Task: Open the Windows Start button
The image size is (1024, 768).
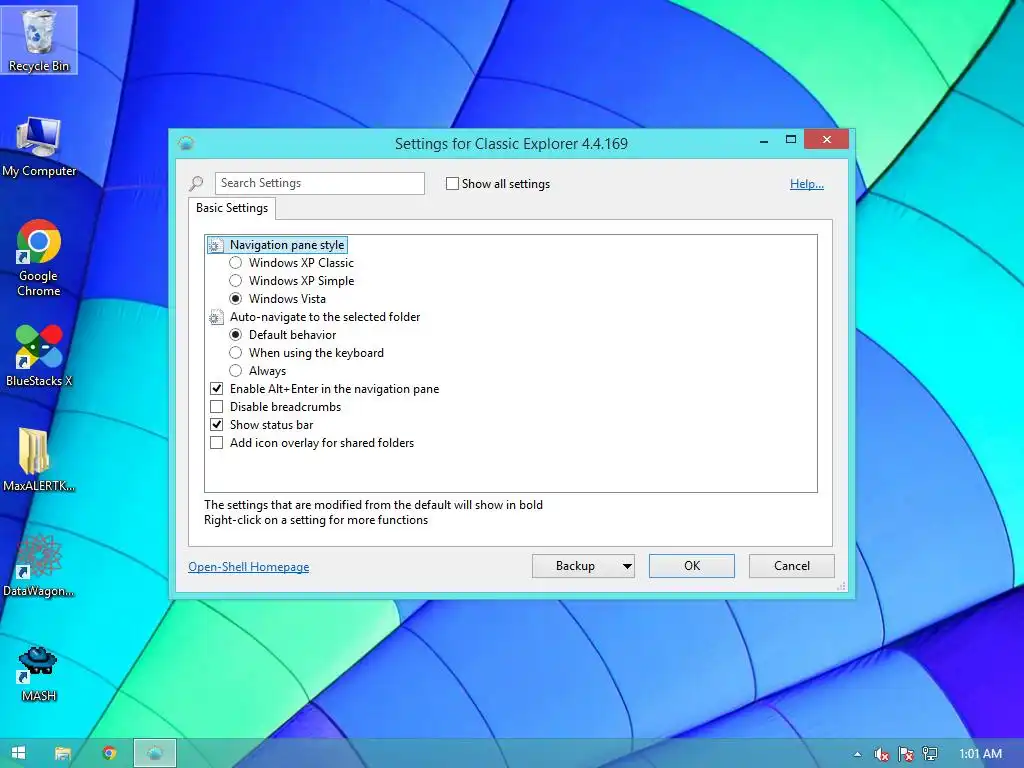Action: (x=18, y=753)
